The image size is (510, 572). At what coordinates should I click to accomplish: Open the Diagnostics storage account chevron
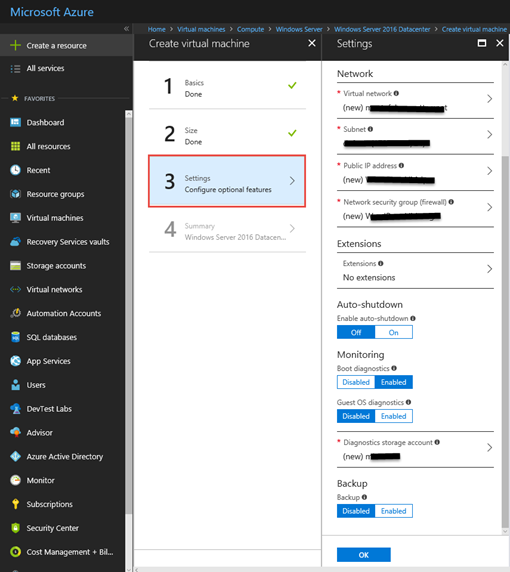490,448
